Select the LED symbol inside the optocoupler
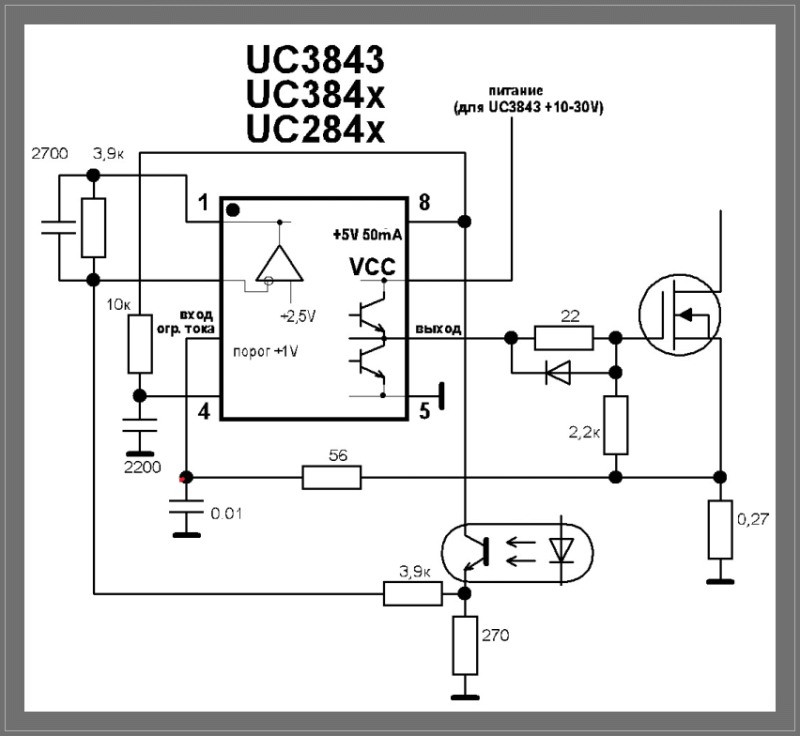This screenshot has height=736, width=800. coord(562,551)
